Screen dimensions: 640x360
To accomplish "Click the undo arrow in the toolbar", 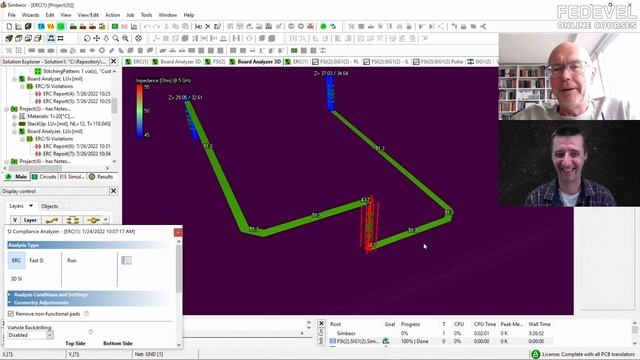I will tap(147, 26).
